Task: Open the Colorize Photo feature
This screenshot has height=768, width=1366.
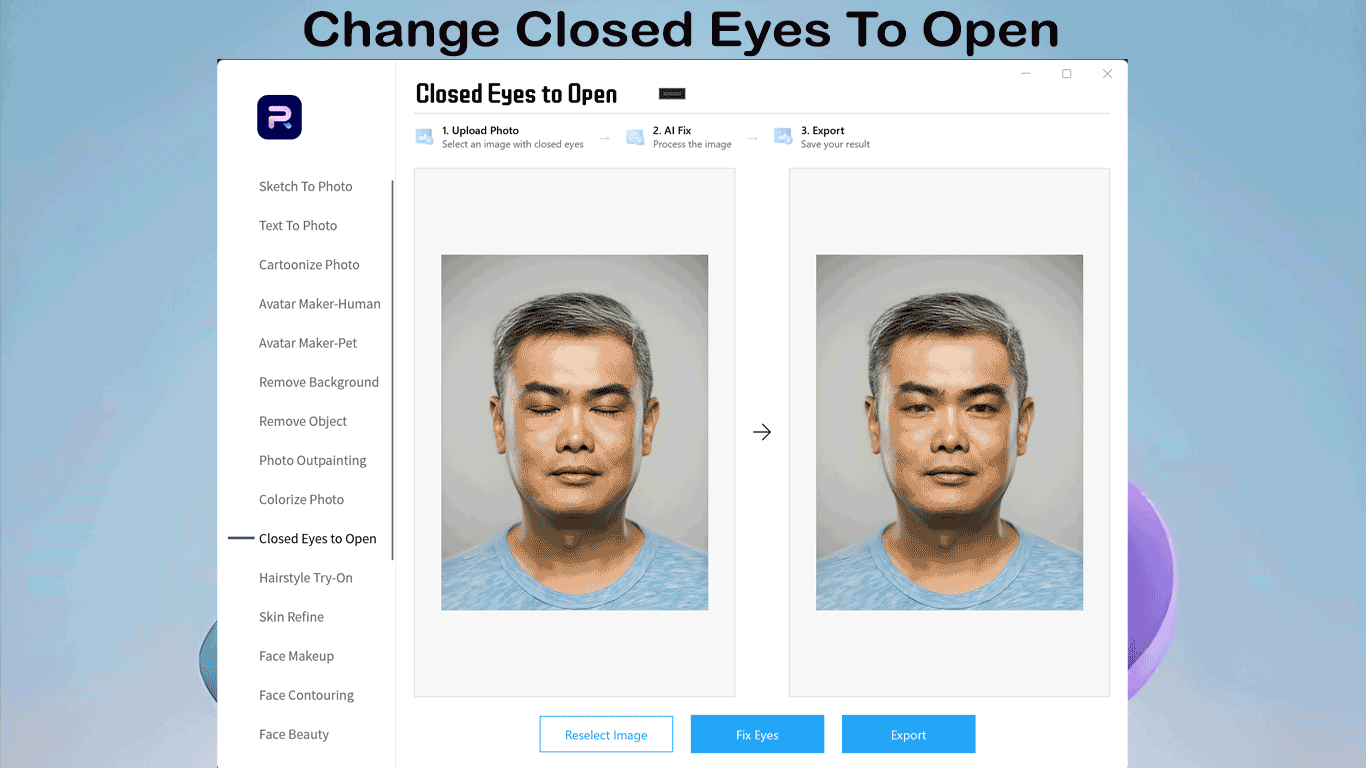Action: (301, 500)
